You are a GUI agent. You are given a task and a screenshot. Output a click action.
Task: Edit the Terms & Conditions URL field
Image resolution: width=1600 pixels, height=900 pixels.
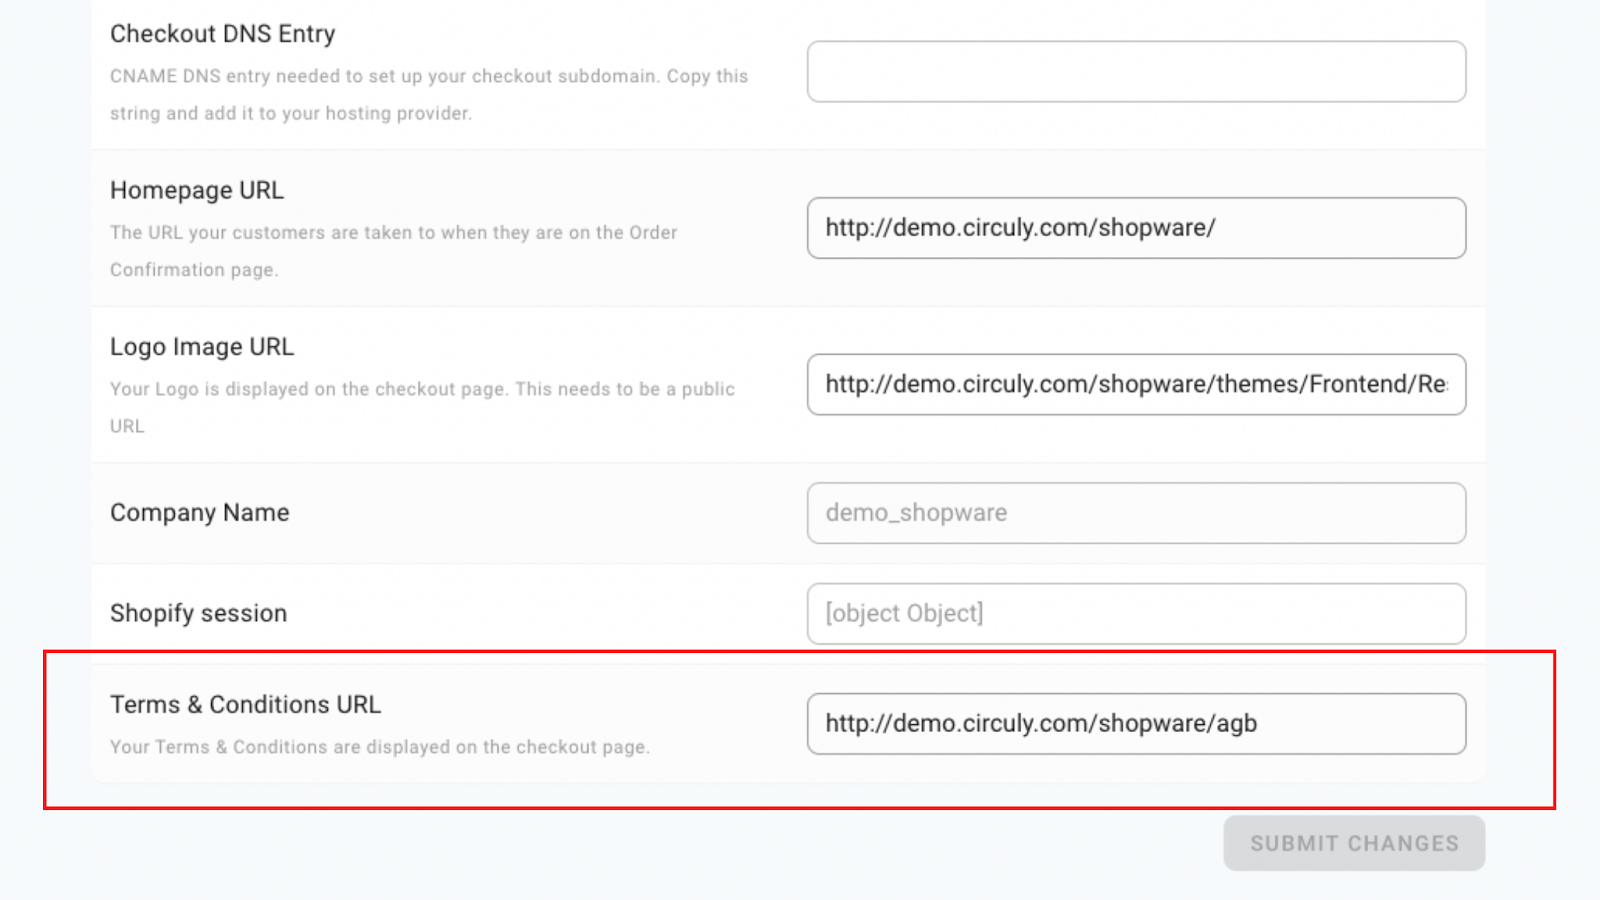tap(1136, 723)
